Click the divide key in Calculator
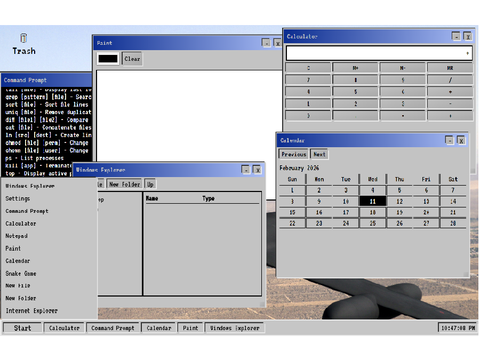The height and width of the screenshot is (360, 480). [450, 80]
